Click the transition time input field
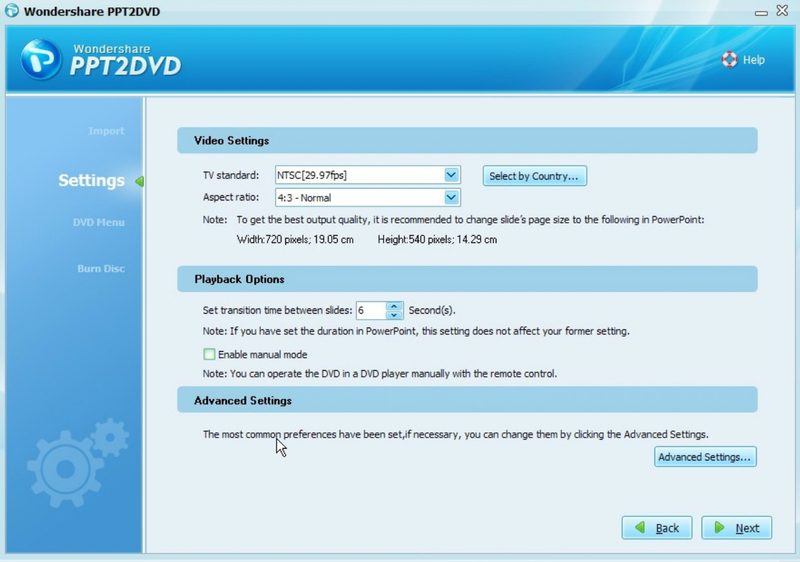Image resolution: width=800 pixels, height=562 pixels. [371, 310]
